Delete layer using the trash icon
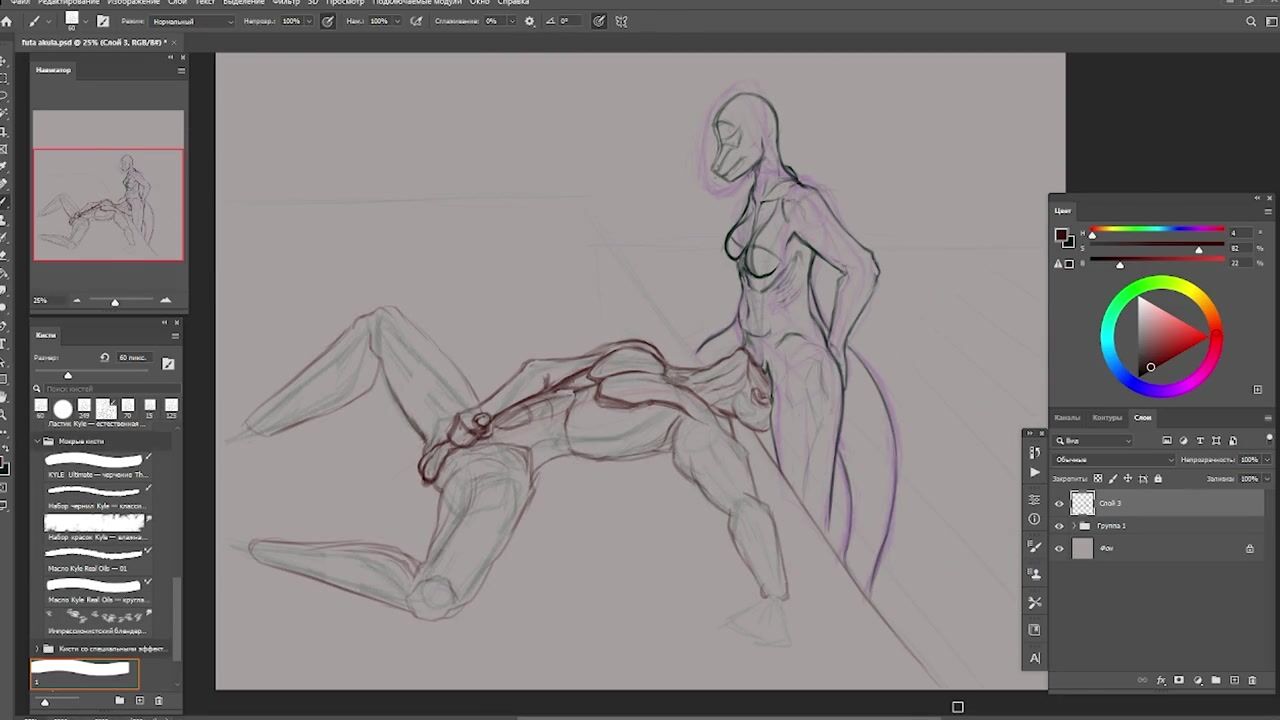Screen dimensions: 1280x720 pos(1251,680)
